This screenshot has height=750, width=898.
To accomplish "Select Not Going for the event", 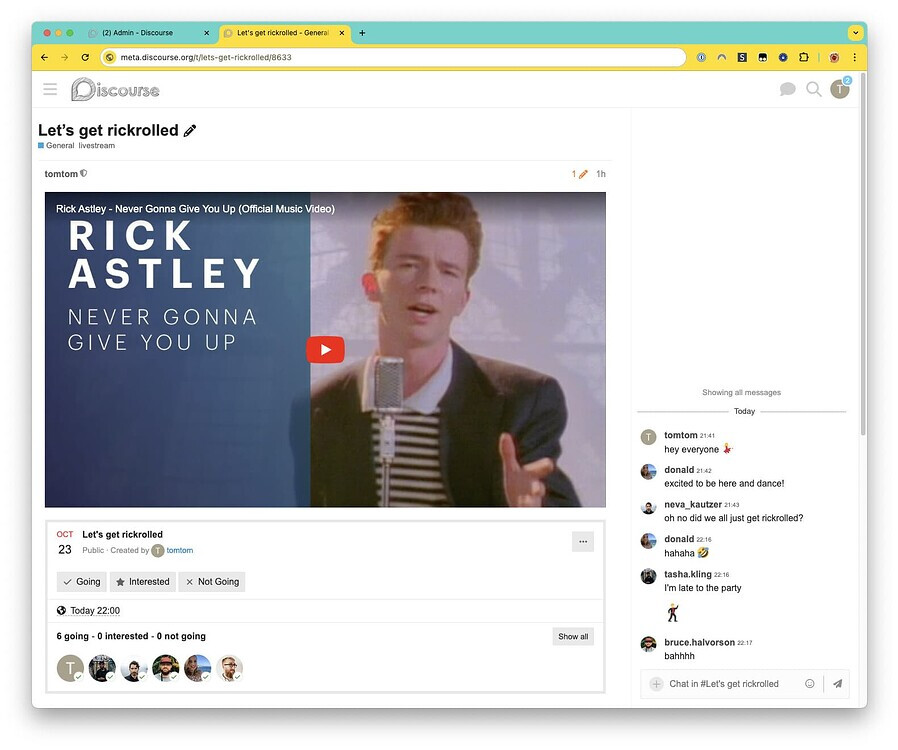I will (211, 582).
